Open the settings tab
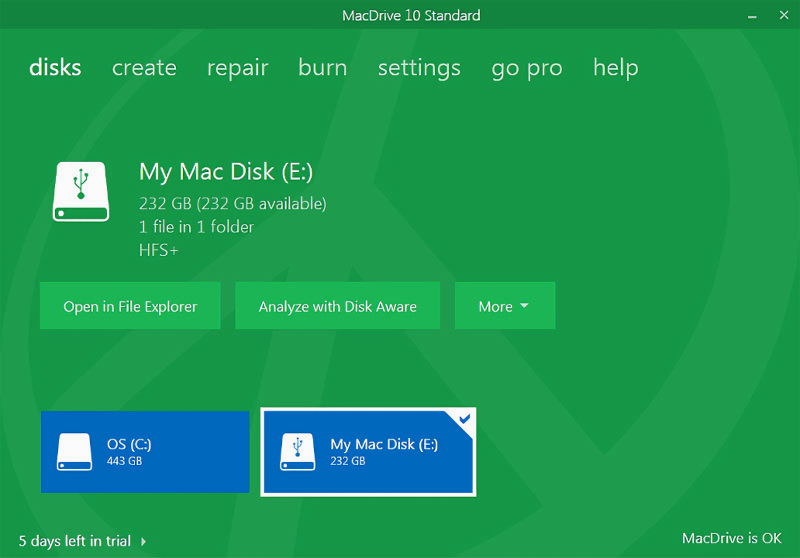This screenshot has height=558, width=800. pyautogui.click(x=419, y=69)
